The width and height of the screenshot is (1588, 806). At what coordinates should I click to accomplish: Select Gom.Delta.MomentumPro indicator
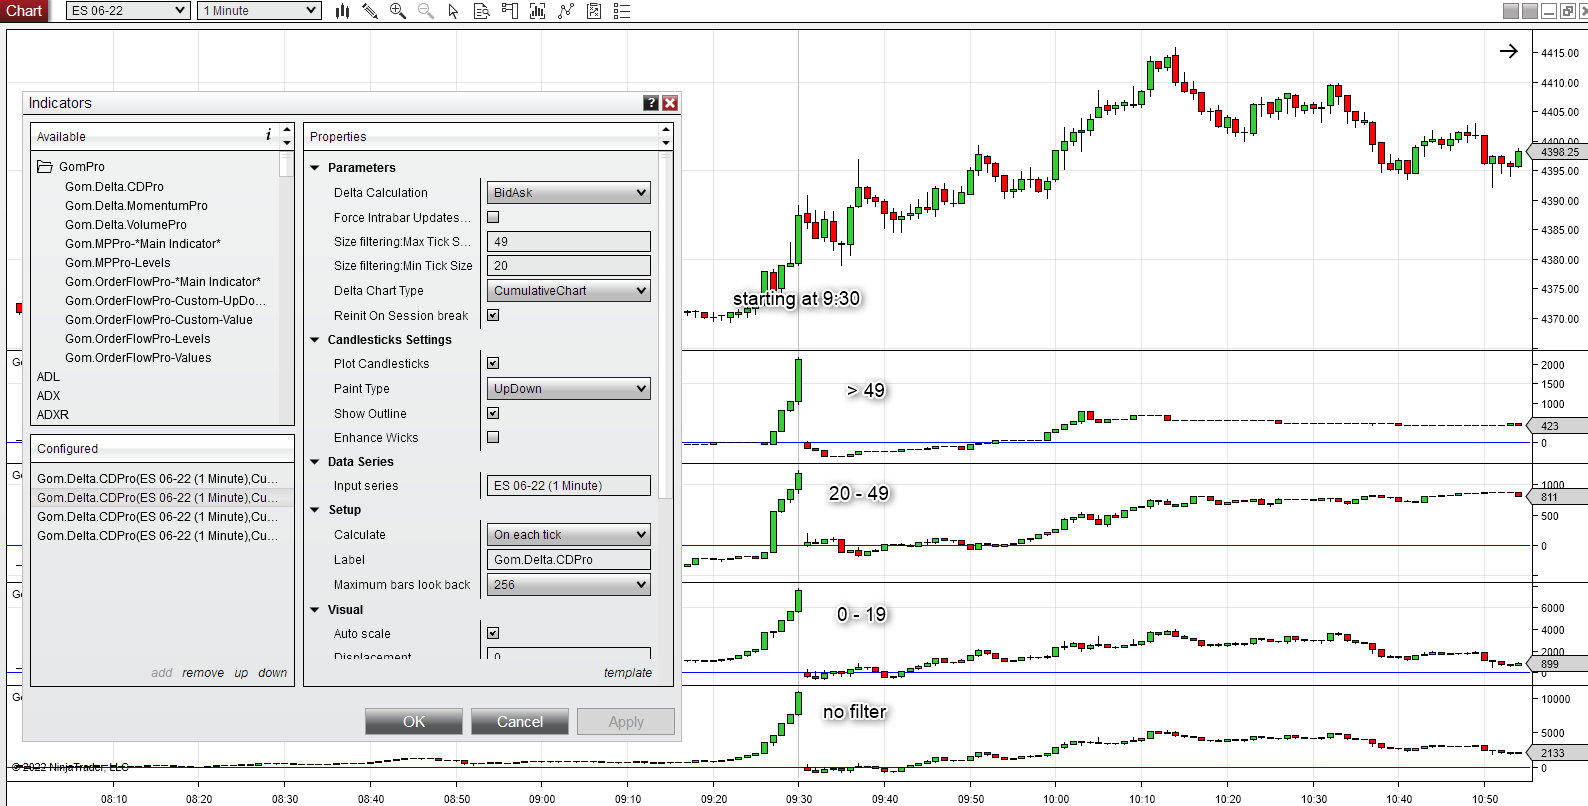136,206
